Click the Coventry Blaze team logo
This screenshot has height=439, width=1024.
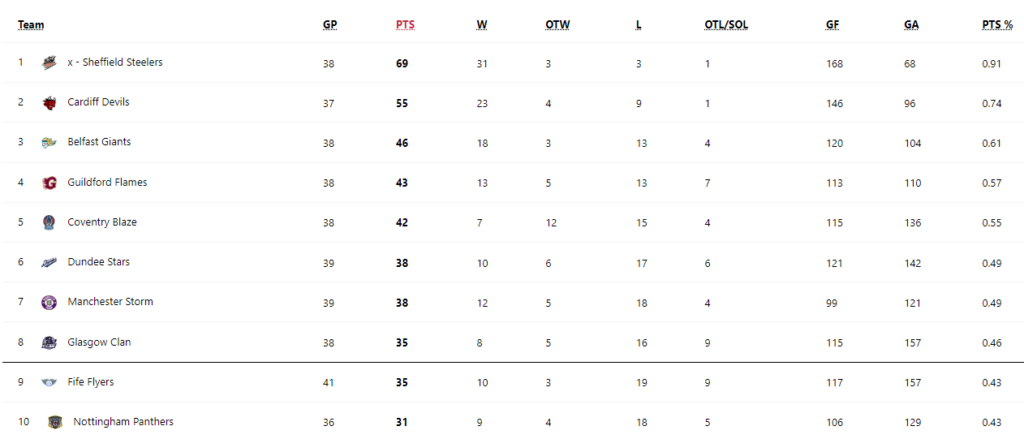coord(49,223)
